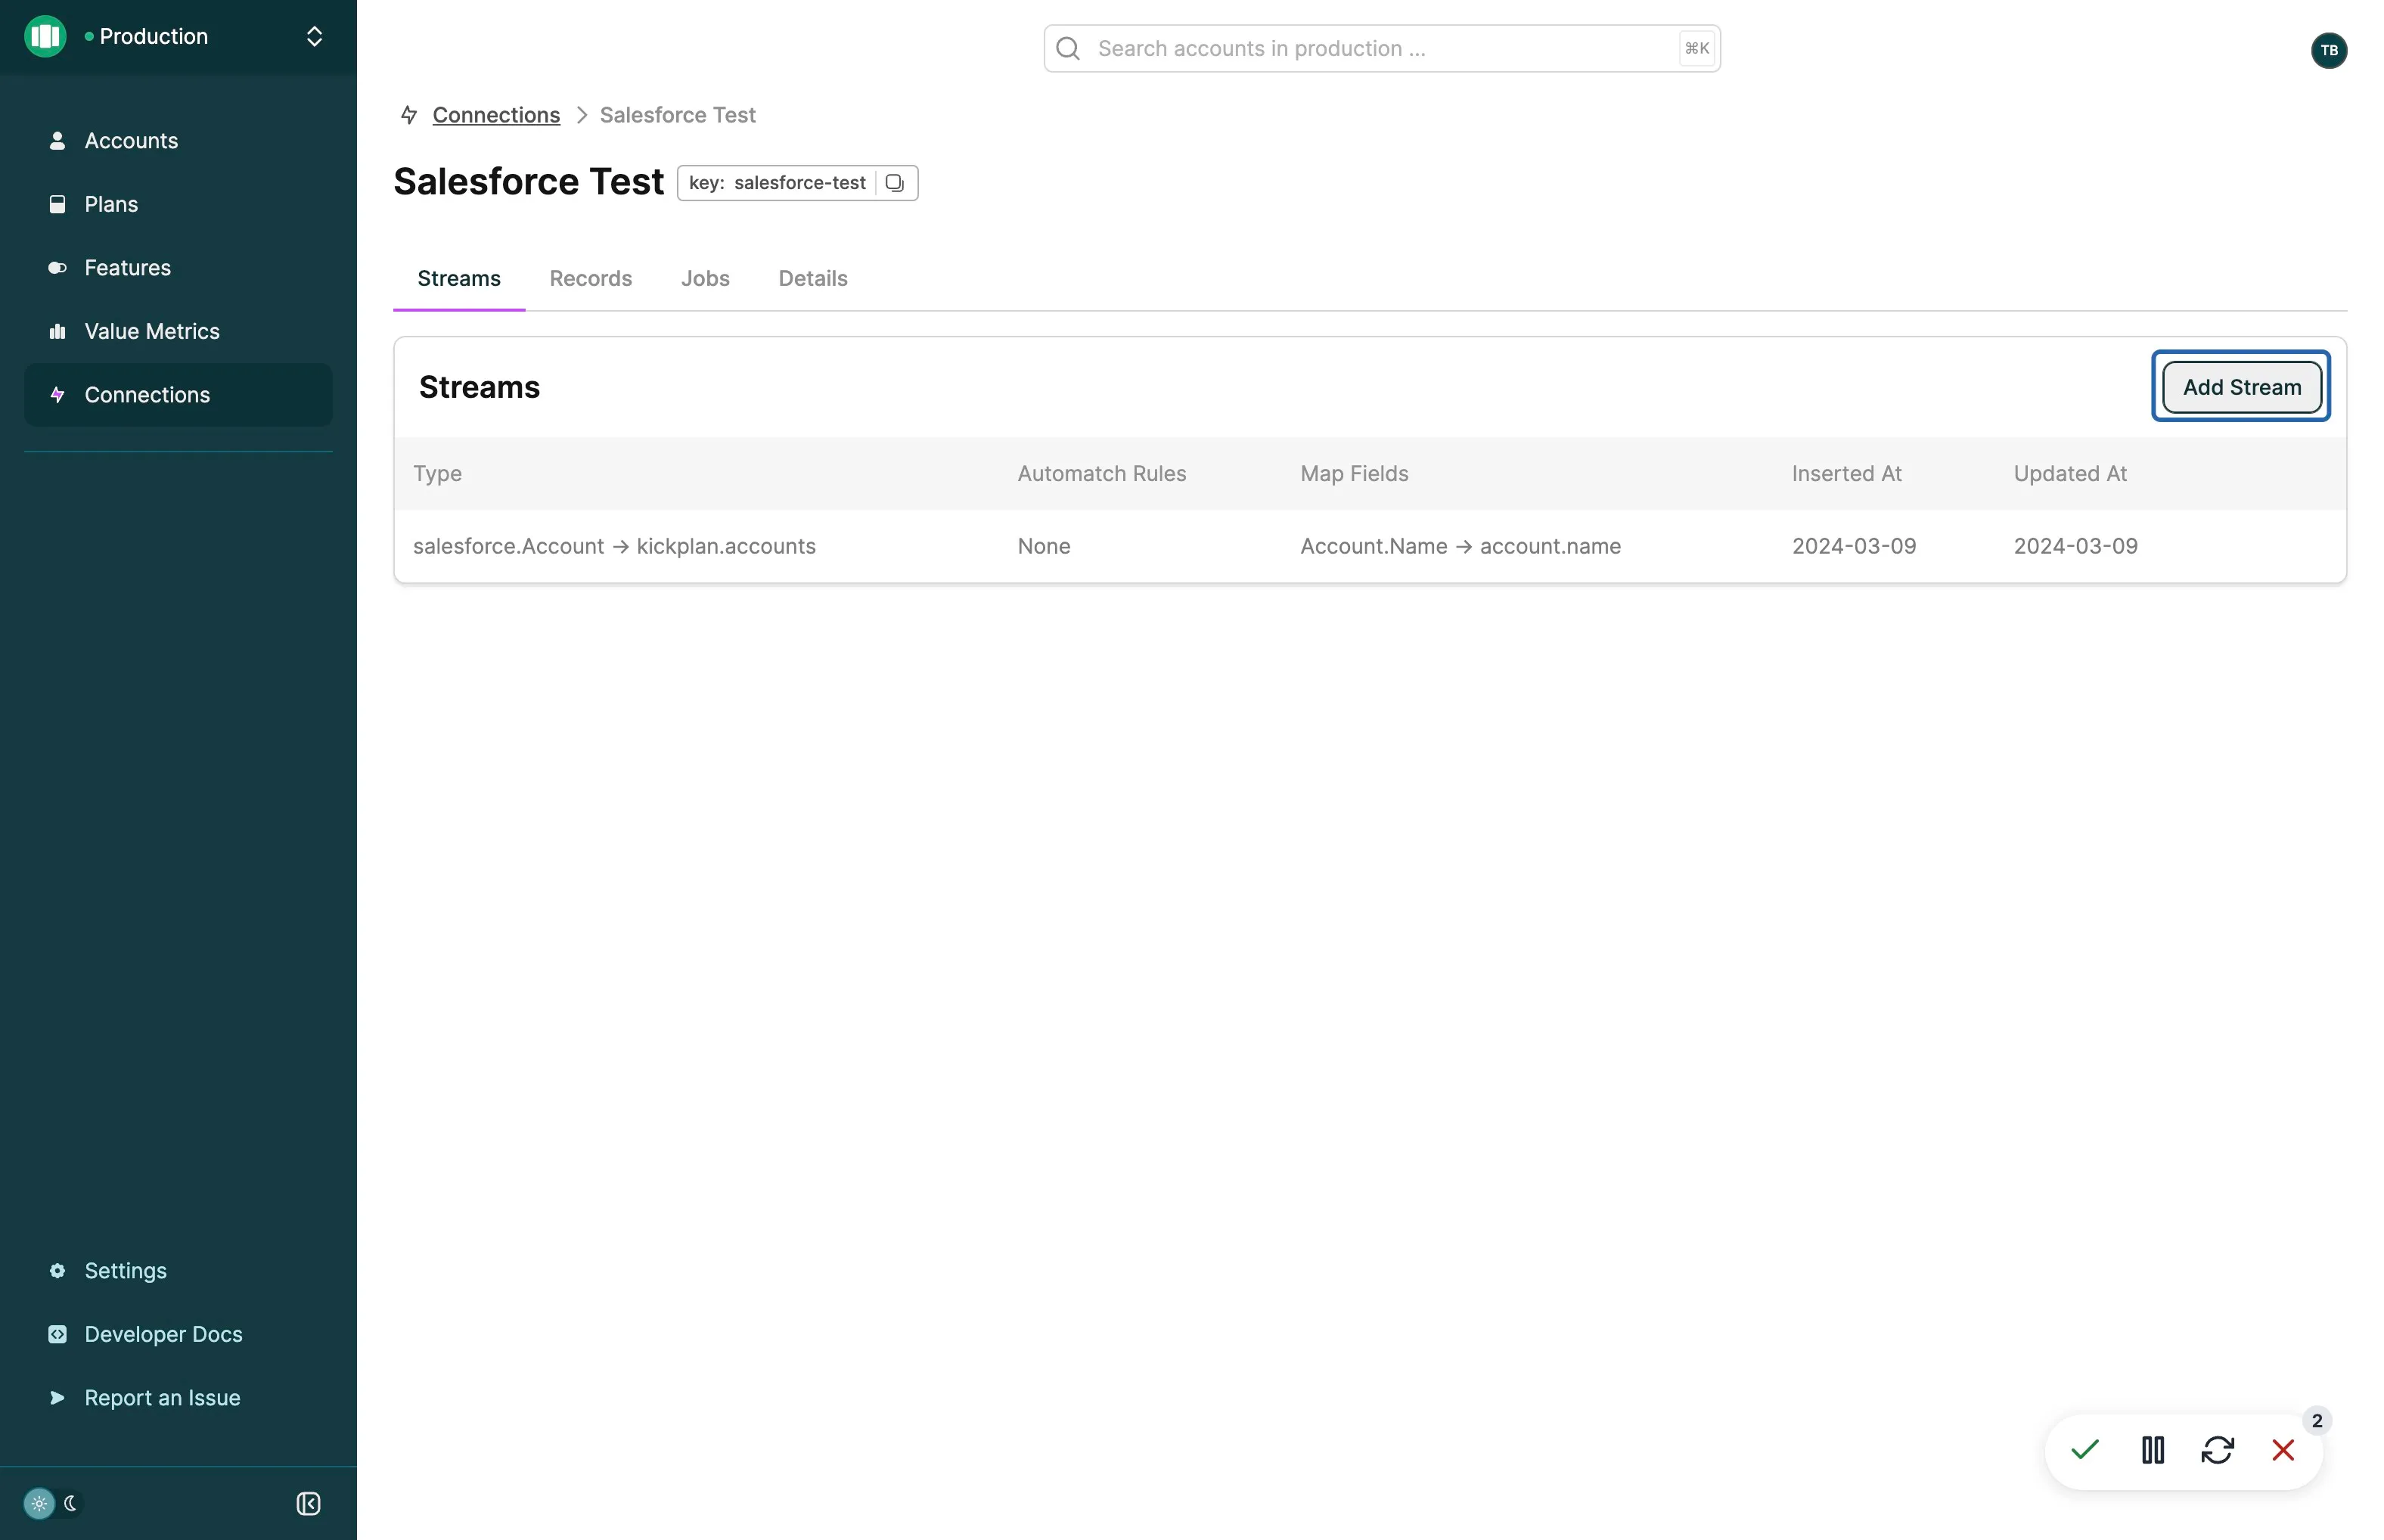Click the Add Stream button
The width and height of the screenshot is (2384, 1540).
pyautogui.click(x=2241, y=387)
